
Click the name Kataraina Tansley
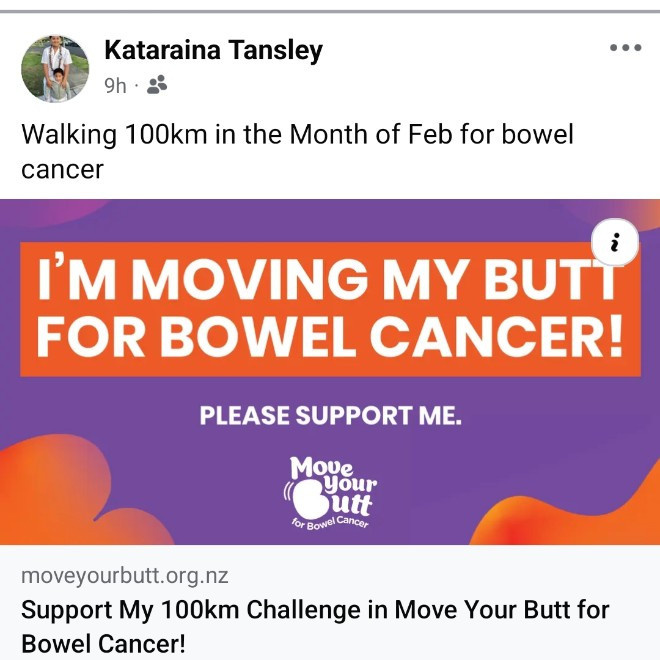pos(213,50)
